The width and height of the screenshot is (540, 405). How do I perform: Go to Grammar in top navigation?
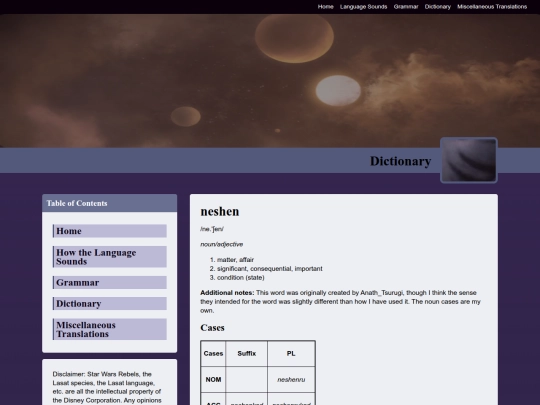coord(406,7)
